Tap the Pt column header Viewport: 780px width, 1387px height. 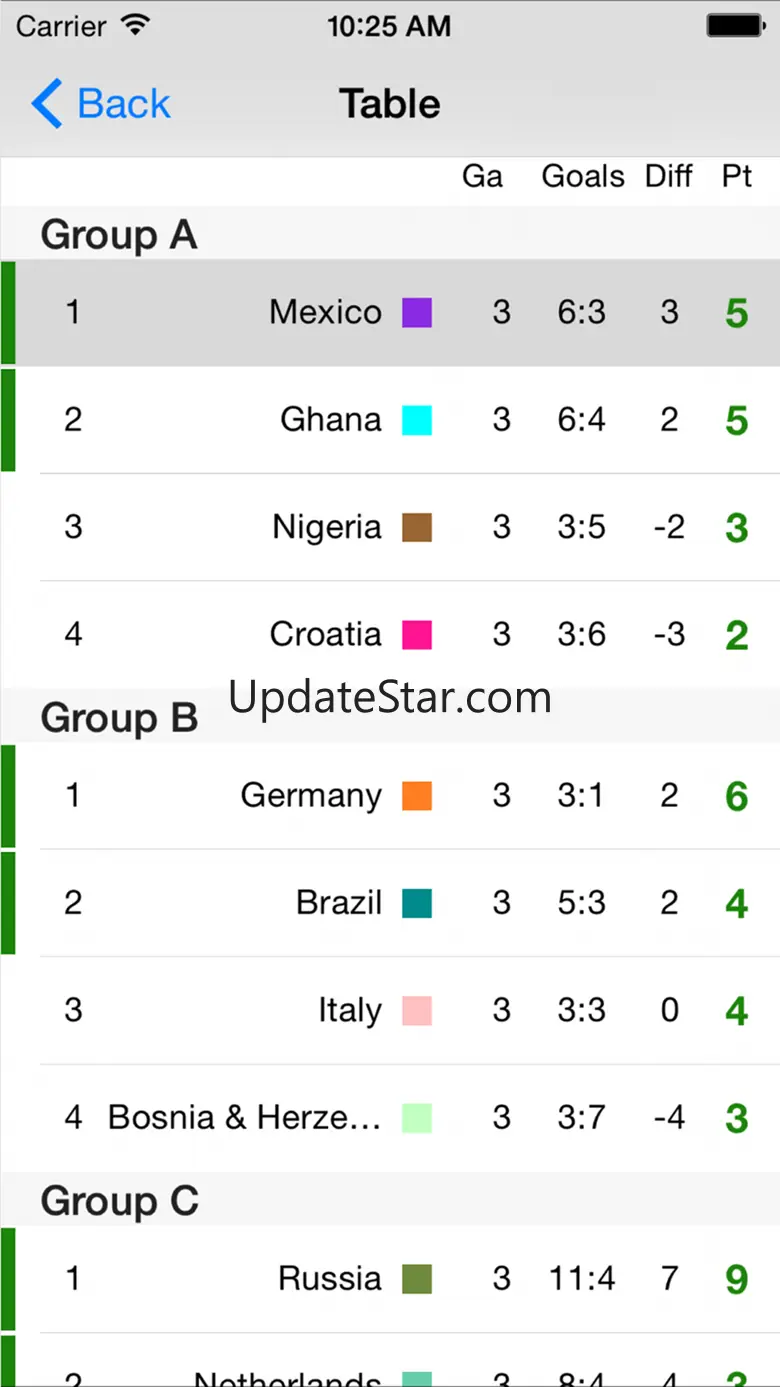pos(737,177)
